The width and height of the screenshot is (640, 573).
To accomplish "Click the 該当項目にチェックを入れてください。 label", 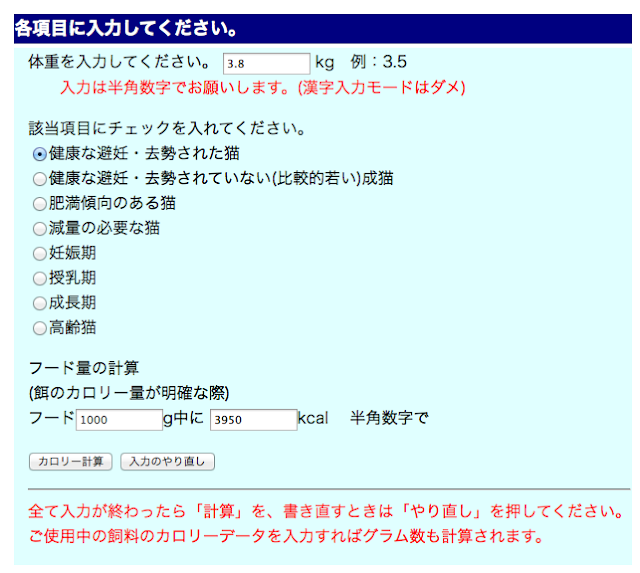I will point(167,128).
